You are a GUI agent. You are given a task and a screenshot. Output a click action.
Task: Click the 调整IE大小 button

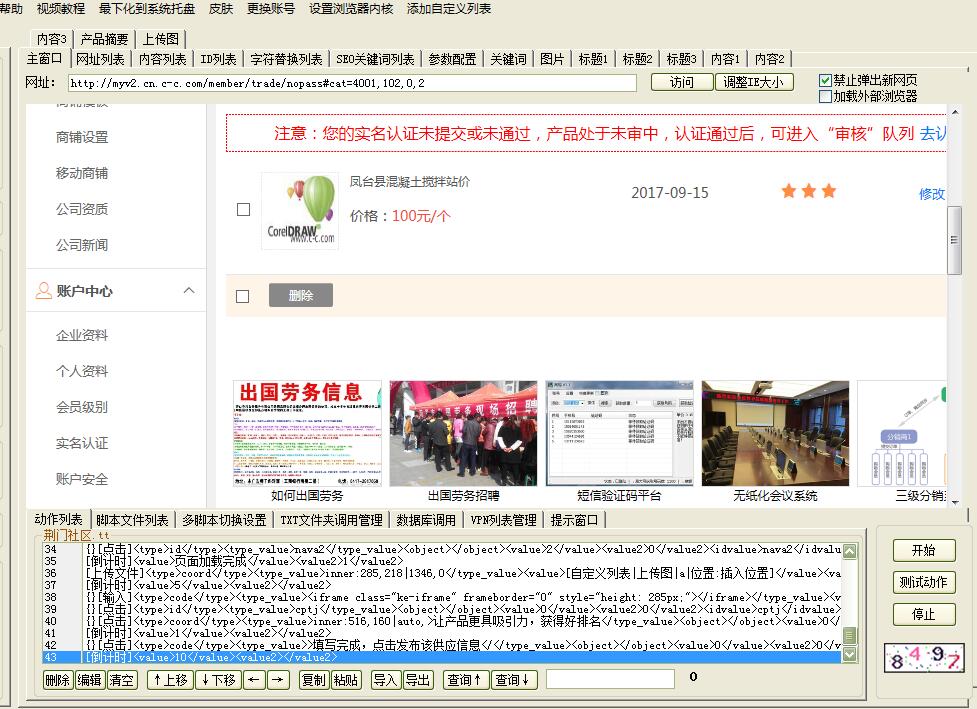tap(754, 82)
